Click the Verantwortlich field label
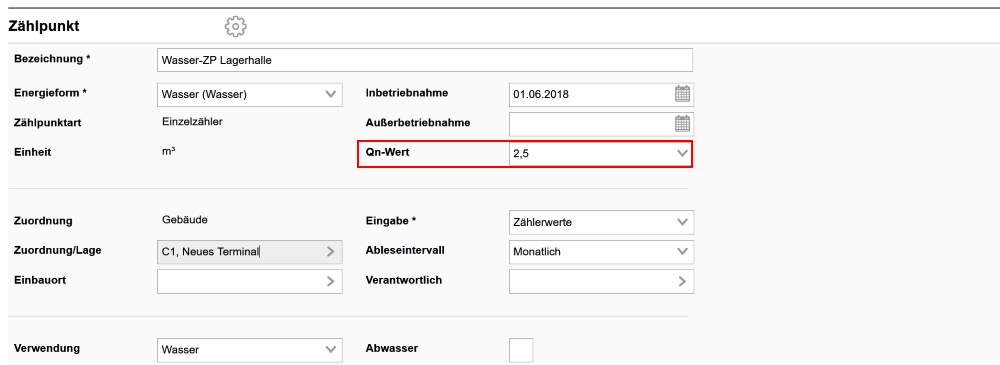Screen dimensions: 1000x365 tap(404, 279)
